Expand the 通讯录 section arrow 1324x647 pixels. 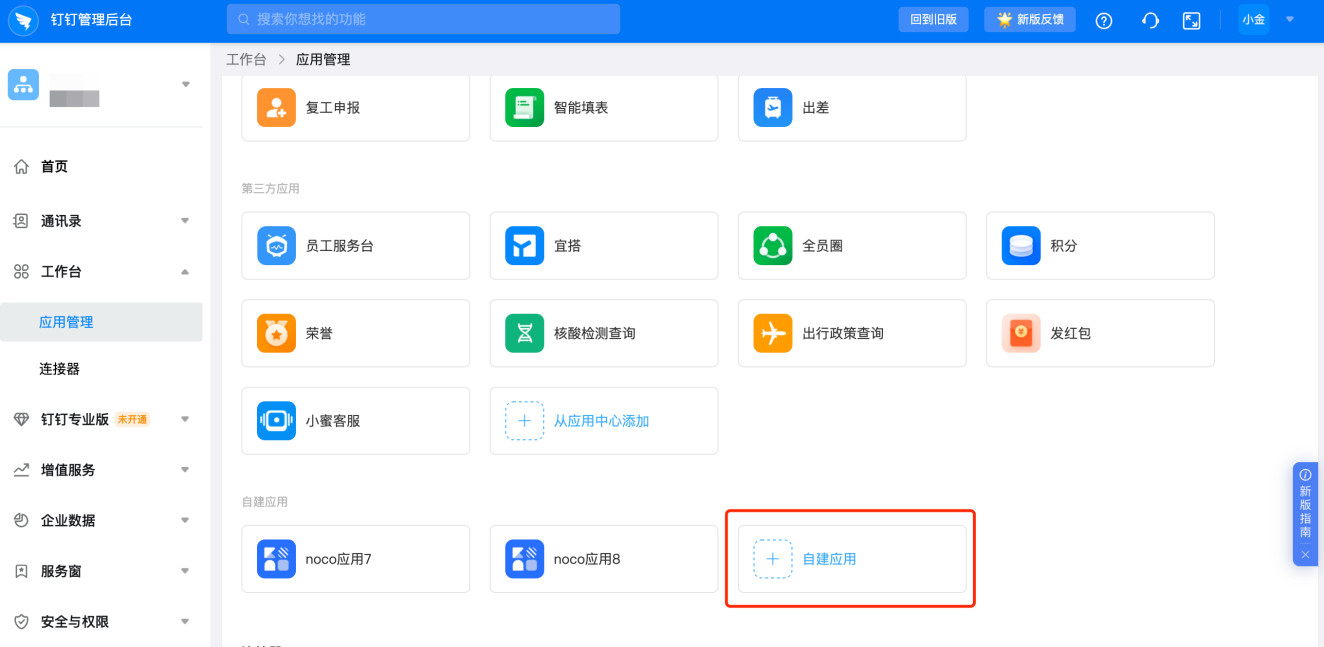point(185,221)
